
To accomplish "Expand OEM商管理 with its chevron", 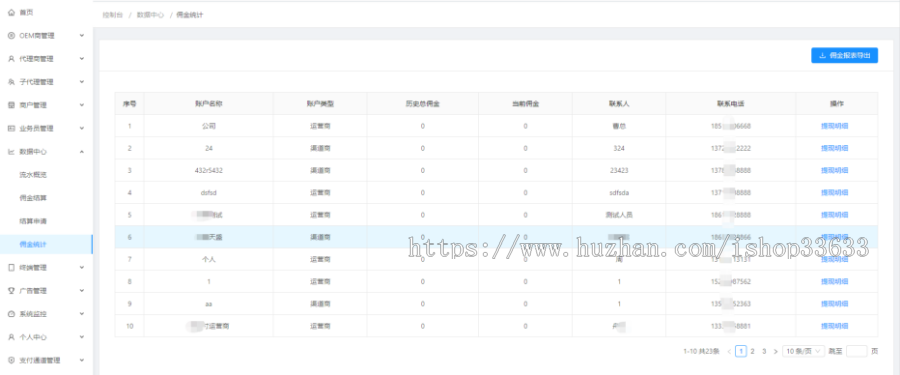I will (x=82, y=36).
